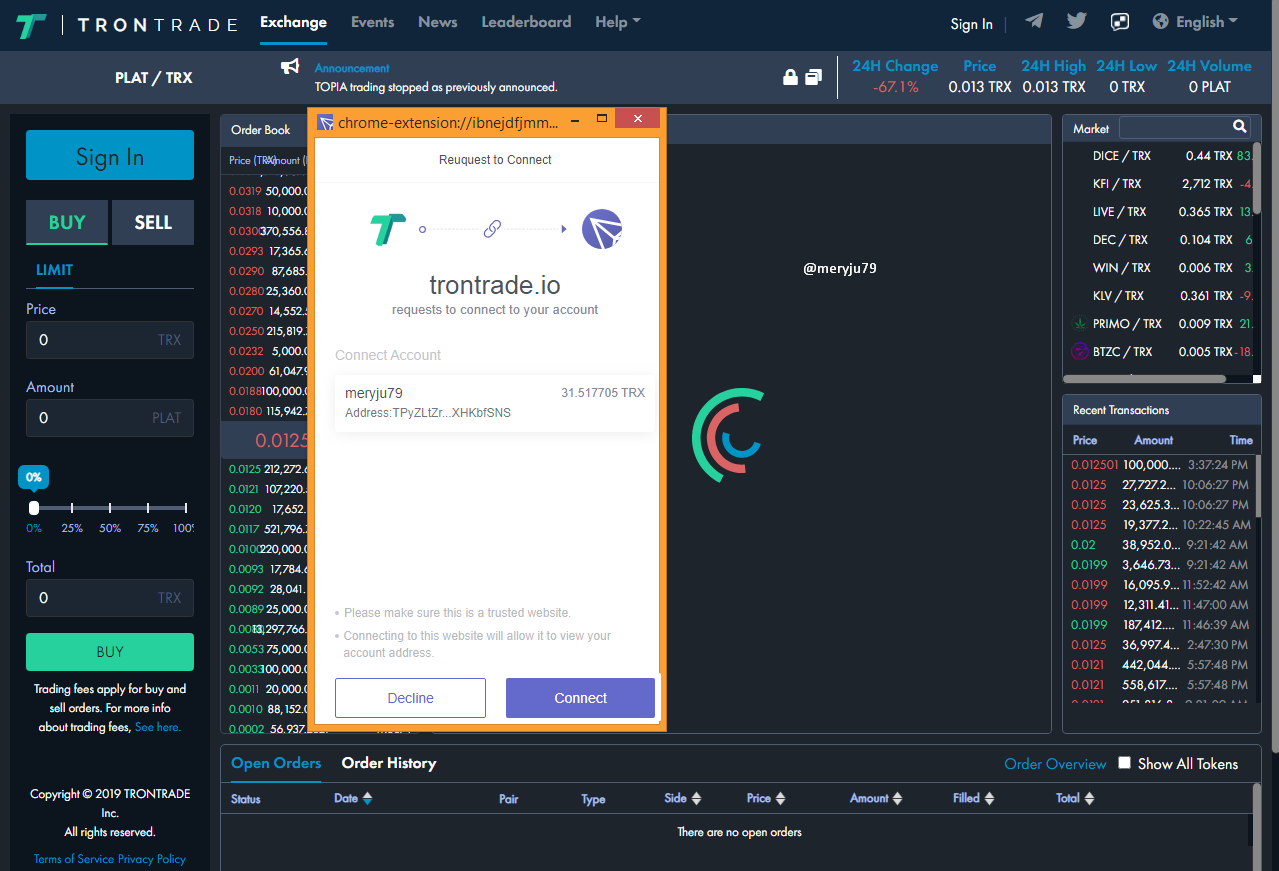This screenshot has width=1279, height=871.
Task: Switch to the Order History tab
Action: coord(389,763)
